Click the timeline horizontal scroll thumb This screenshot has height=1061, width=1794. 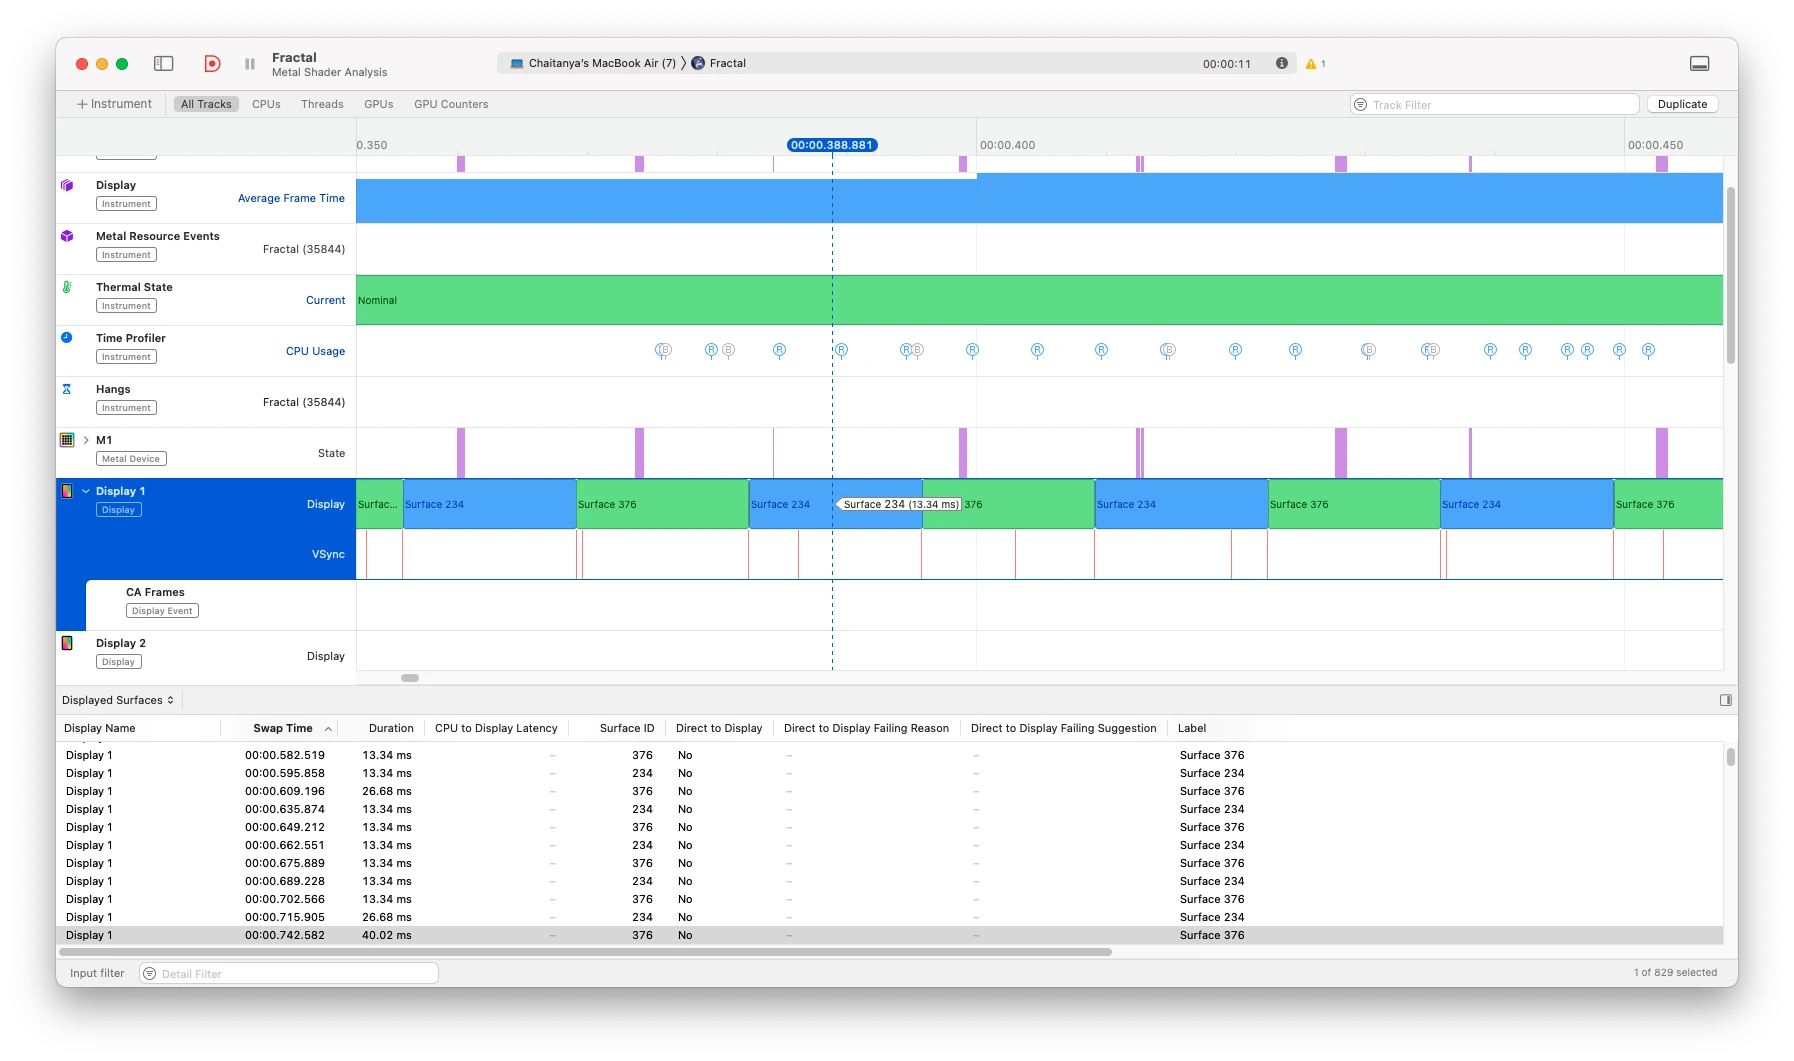click(x=410, y=678)
